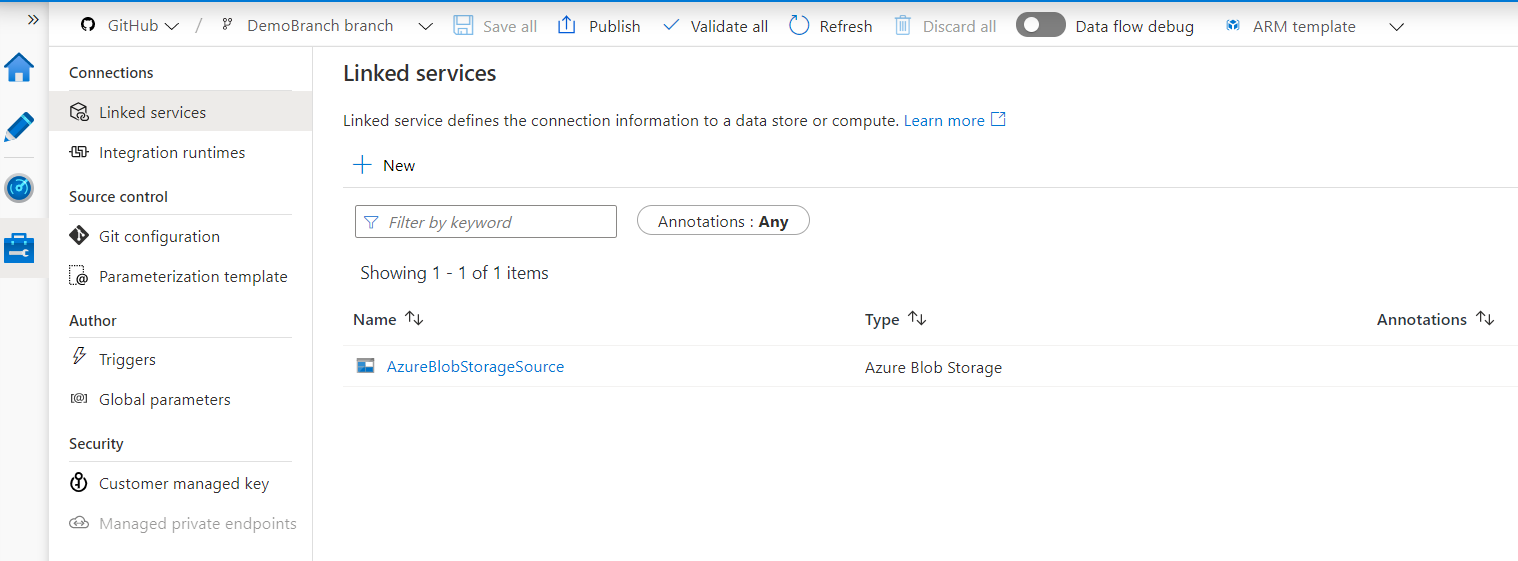Select Integration runtimes menu item
1518x561 pixels.
point(171,153)
